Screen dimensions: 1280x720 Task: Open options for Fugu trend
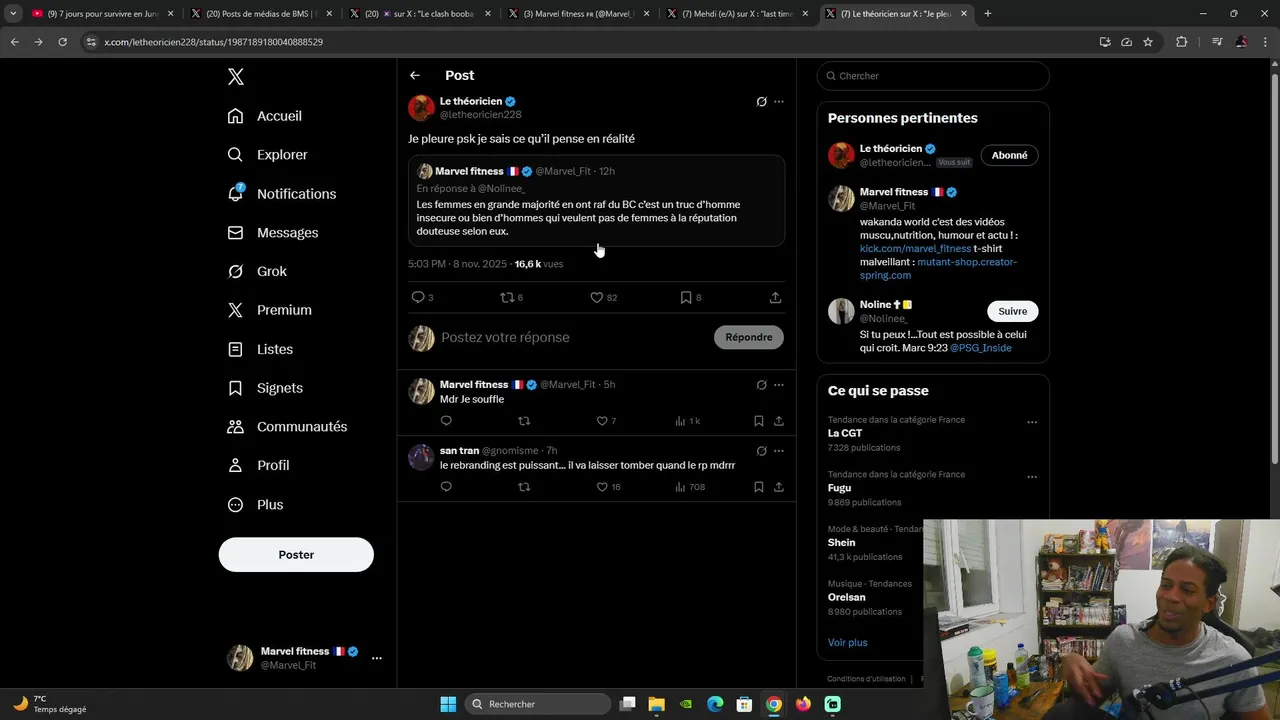[x=1032, y=477]
